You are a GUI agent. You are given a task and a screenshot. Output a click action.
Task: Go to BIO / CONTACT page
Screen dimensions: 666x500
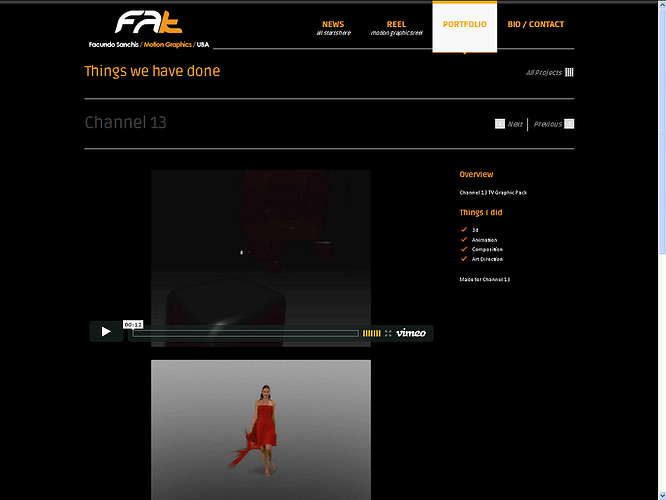(x=536, y=24)
